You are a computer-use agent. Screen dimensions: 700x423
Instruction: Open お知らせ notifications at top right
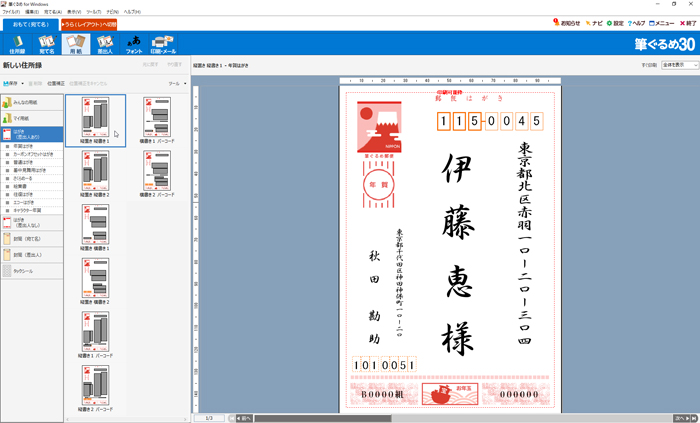(x=567, y=23)
